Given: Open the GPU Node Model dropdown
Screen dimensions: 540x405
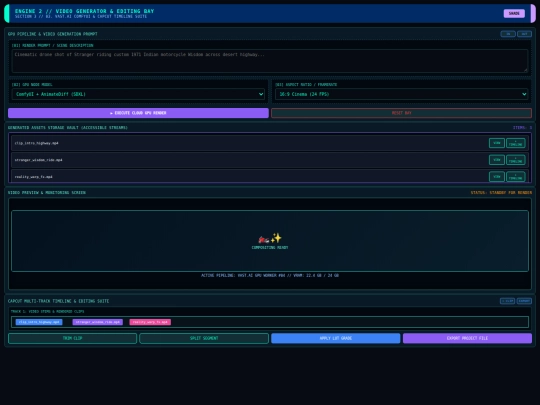Looking at the screenshot, I should [138, 94].
